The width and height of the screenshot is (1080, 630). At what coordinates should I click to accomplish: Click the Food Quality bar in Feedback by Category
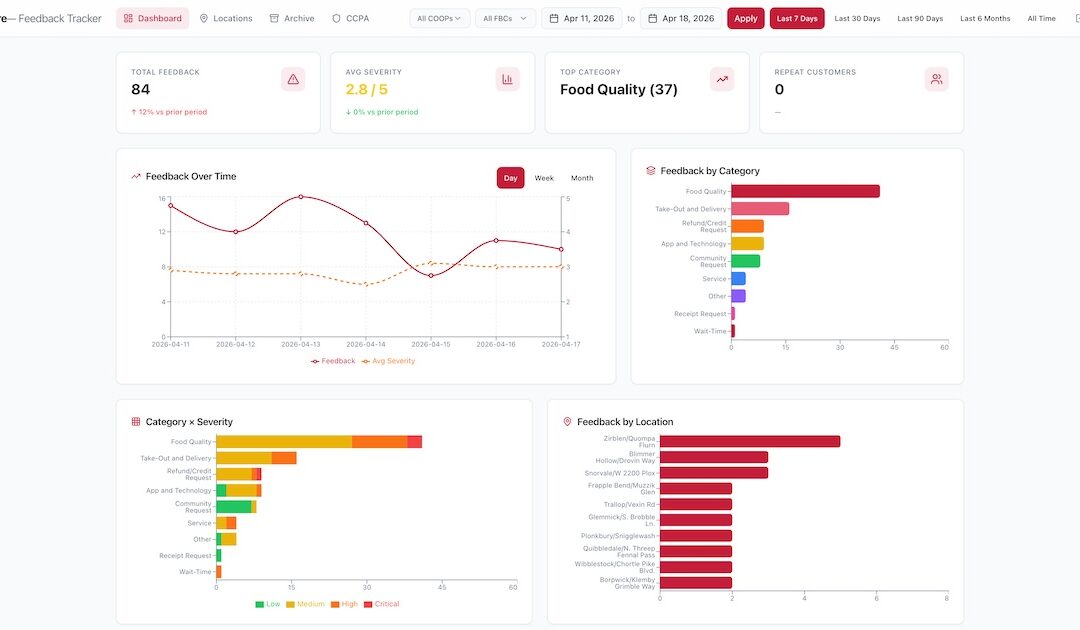(x=805, y=190)
